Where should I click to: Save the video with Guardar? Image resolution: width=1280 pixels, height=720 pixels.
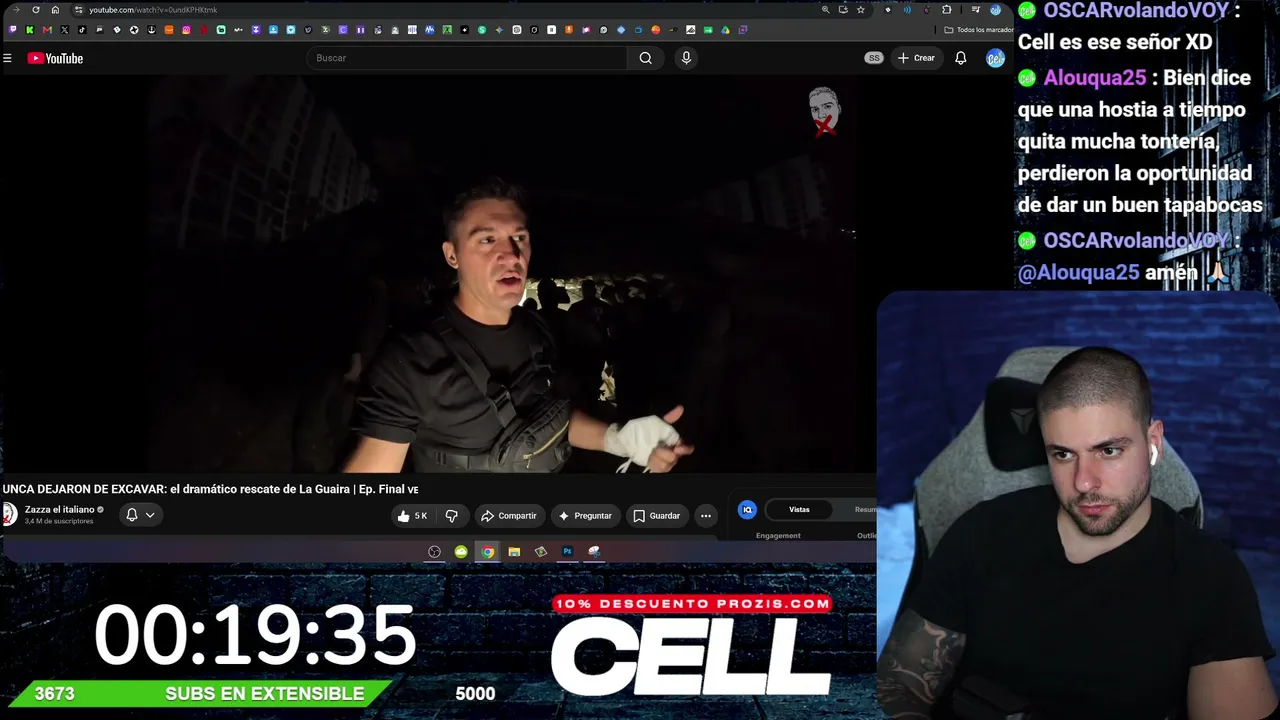click(656, 516)
